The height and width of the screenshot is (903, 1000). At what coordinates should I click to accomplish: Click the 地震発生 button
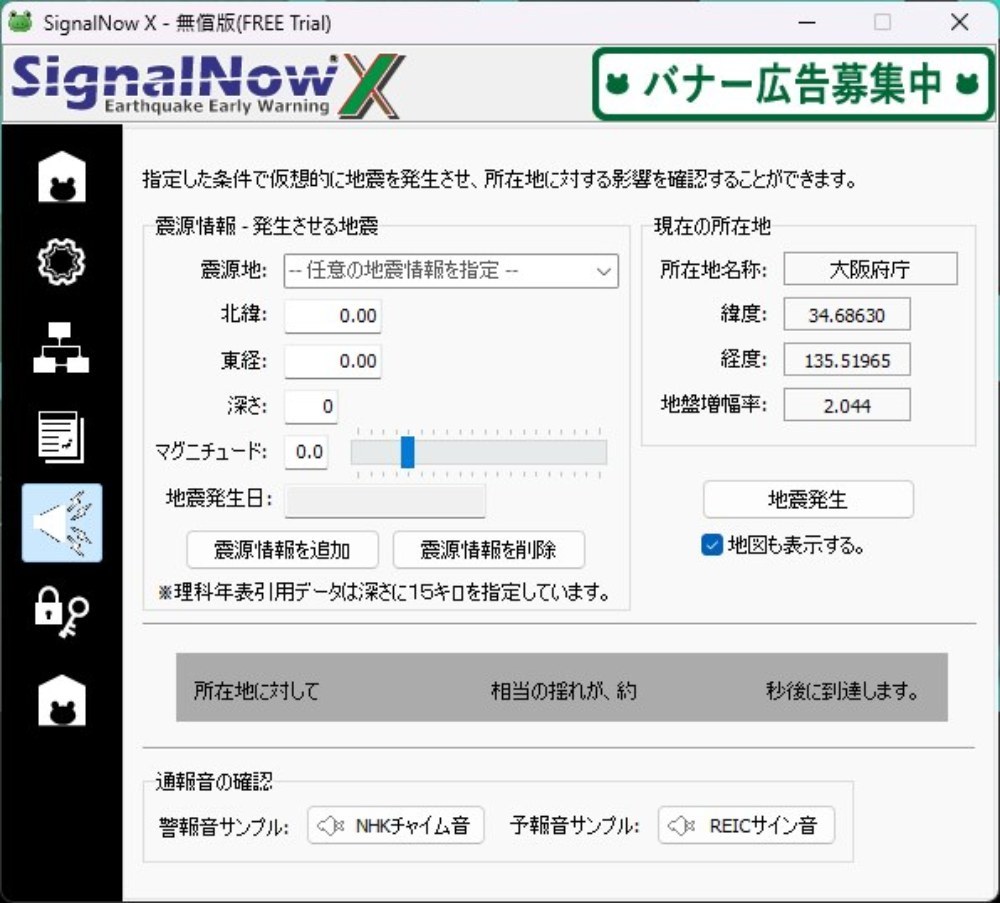pos(808,499)
